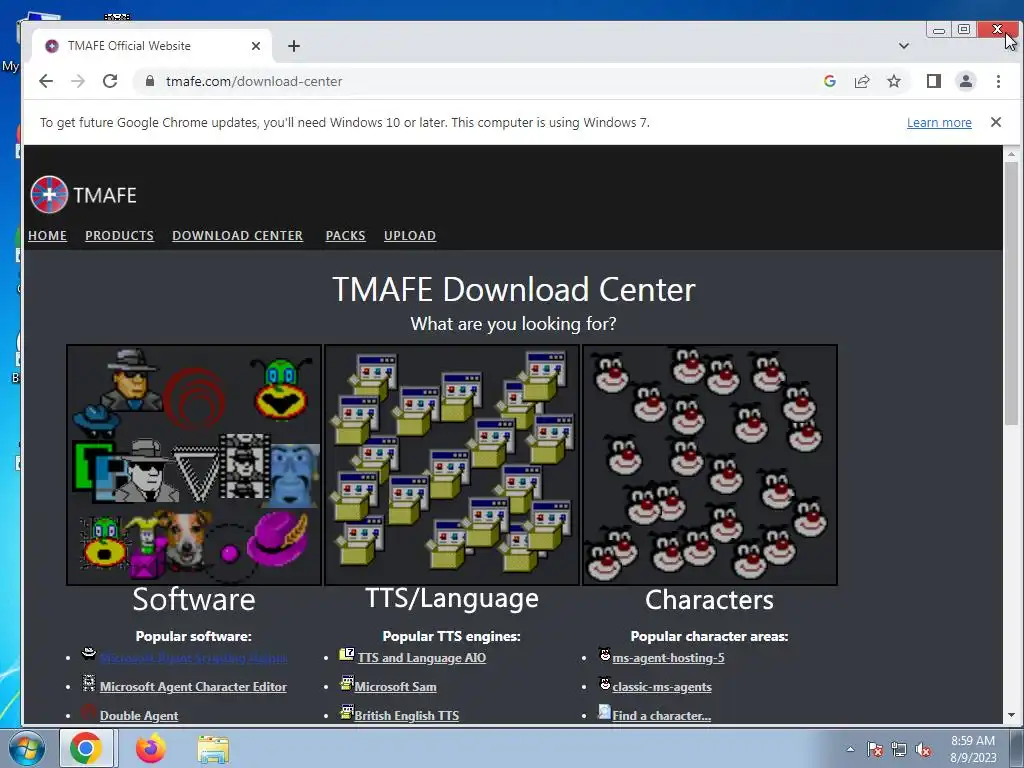The width and height of the screenshot is (1024, 768).
Task: Click the icon beside TTS and Language AIO
Action: pos(347,654)
